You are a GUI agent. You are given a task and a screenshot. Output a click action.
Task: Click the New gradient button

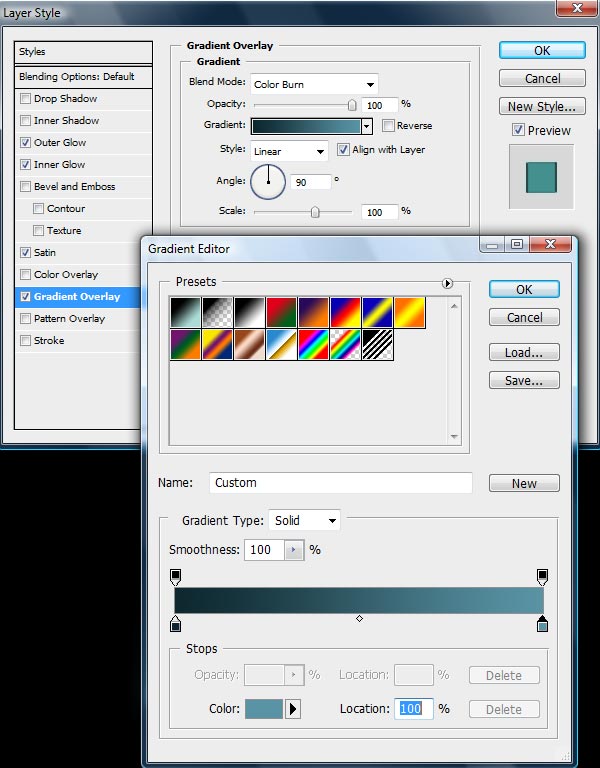point(524,483)
